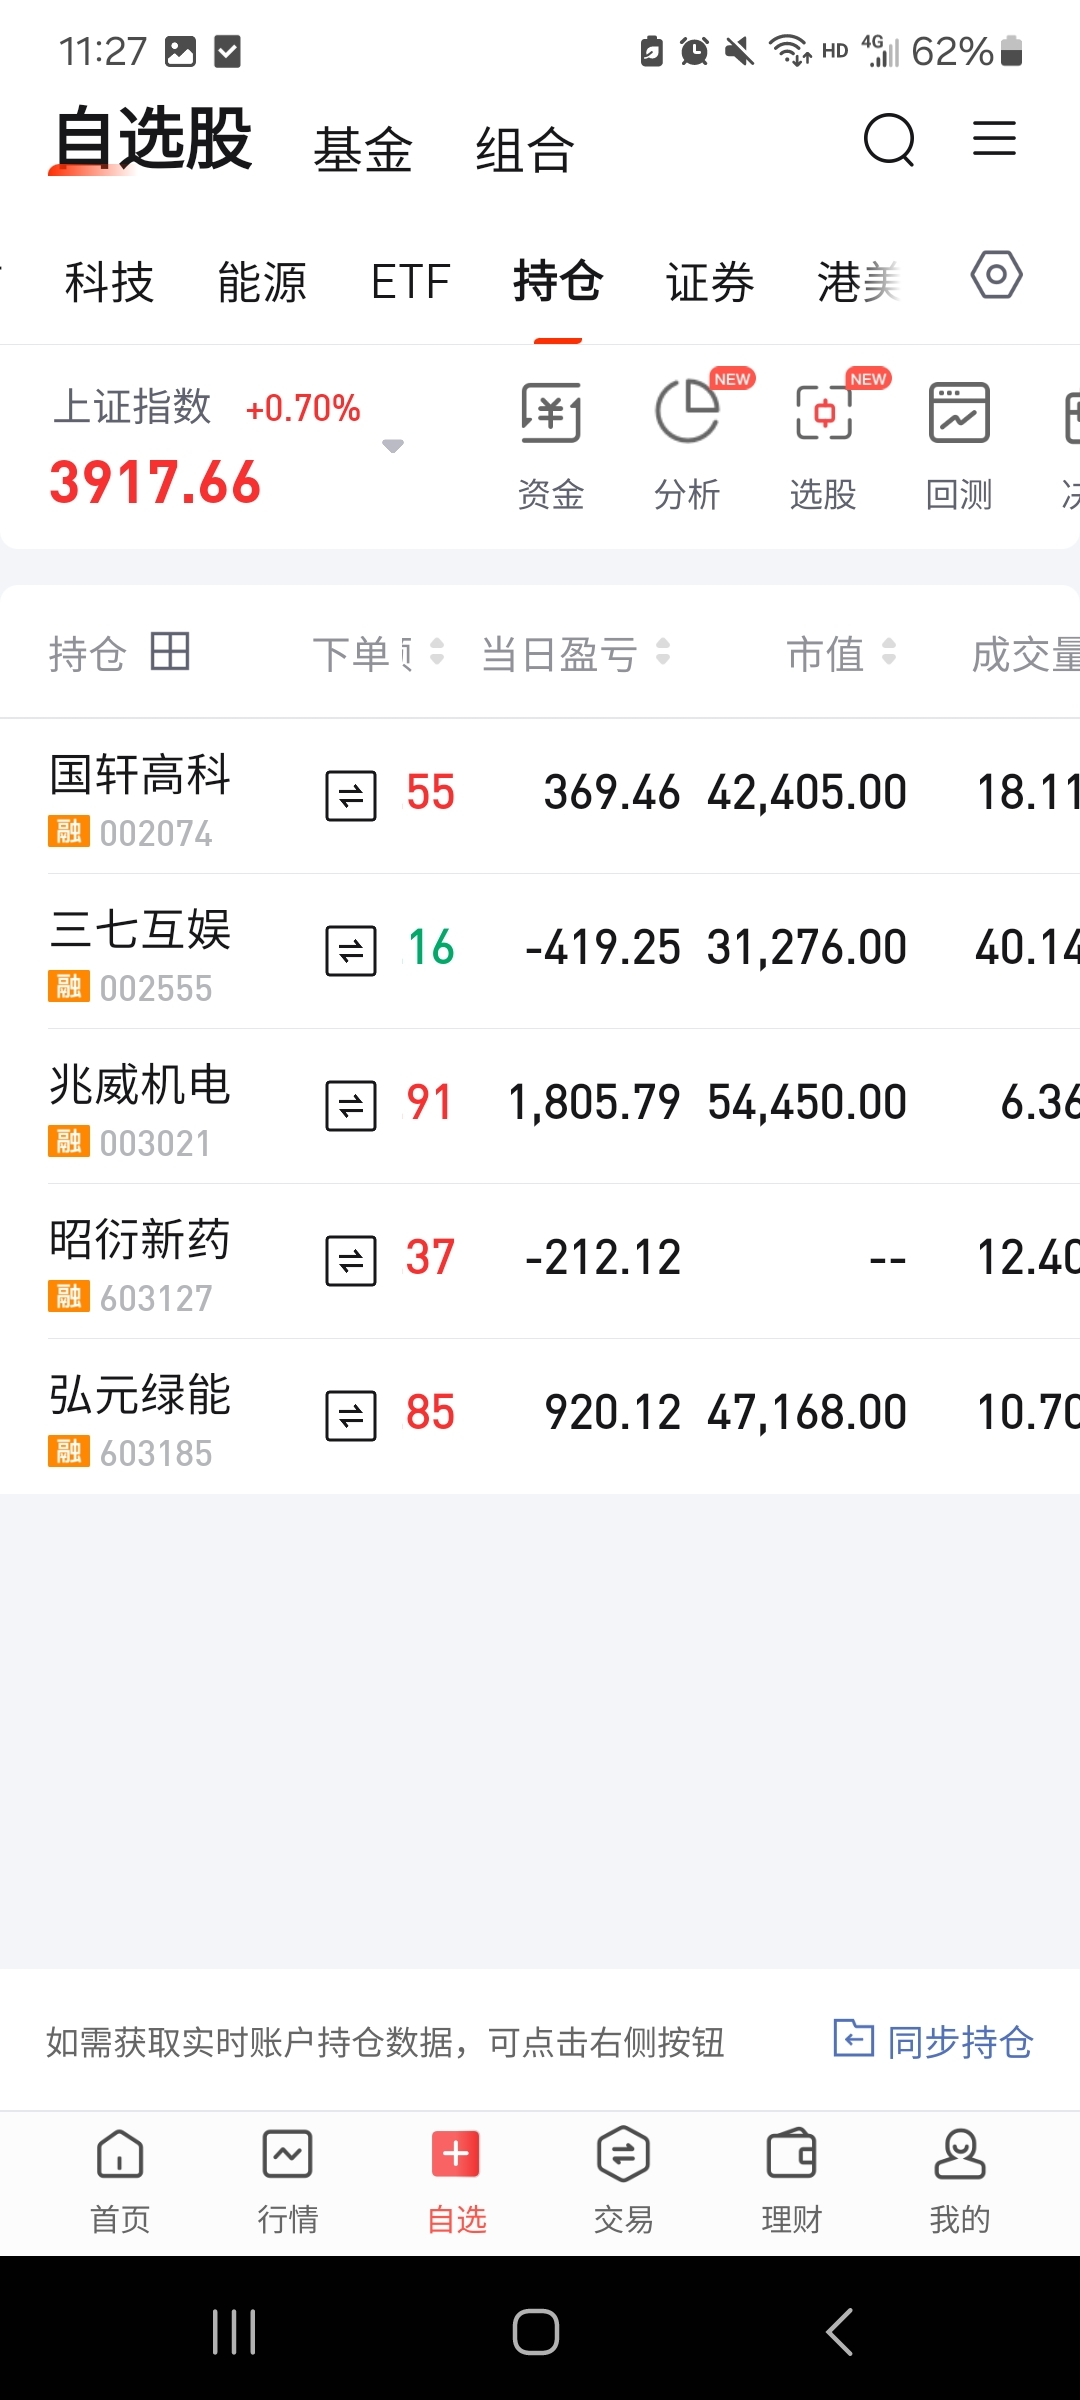Tap the 同步持仓 sync link
Image resolution: width=1080 pixels, height=2400 pixels.
[934, 2041]
